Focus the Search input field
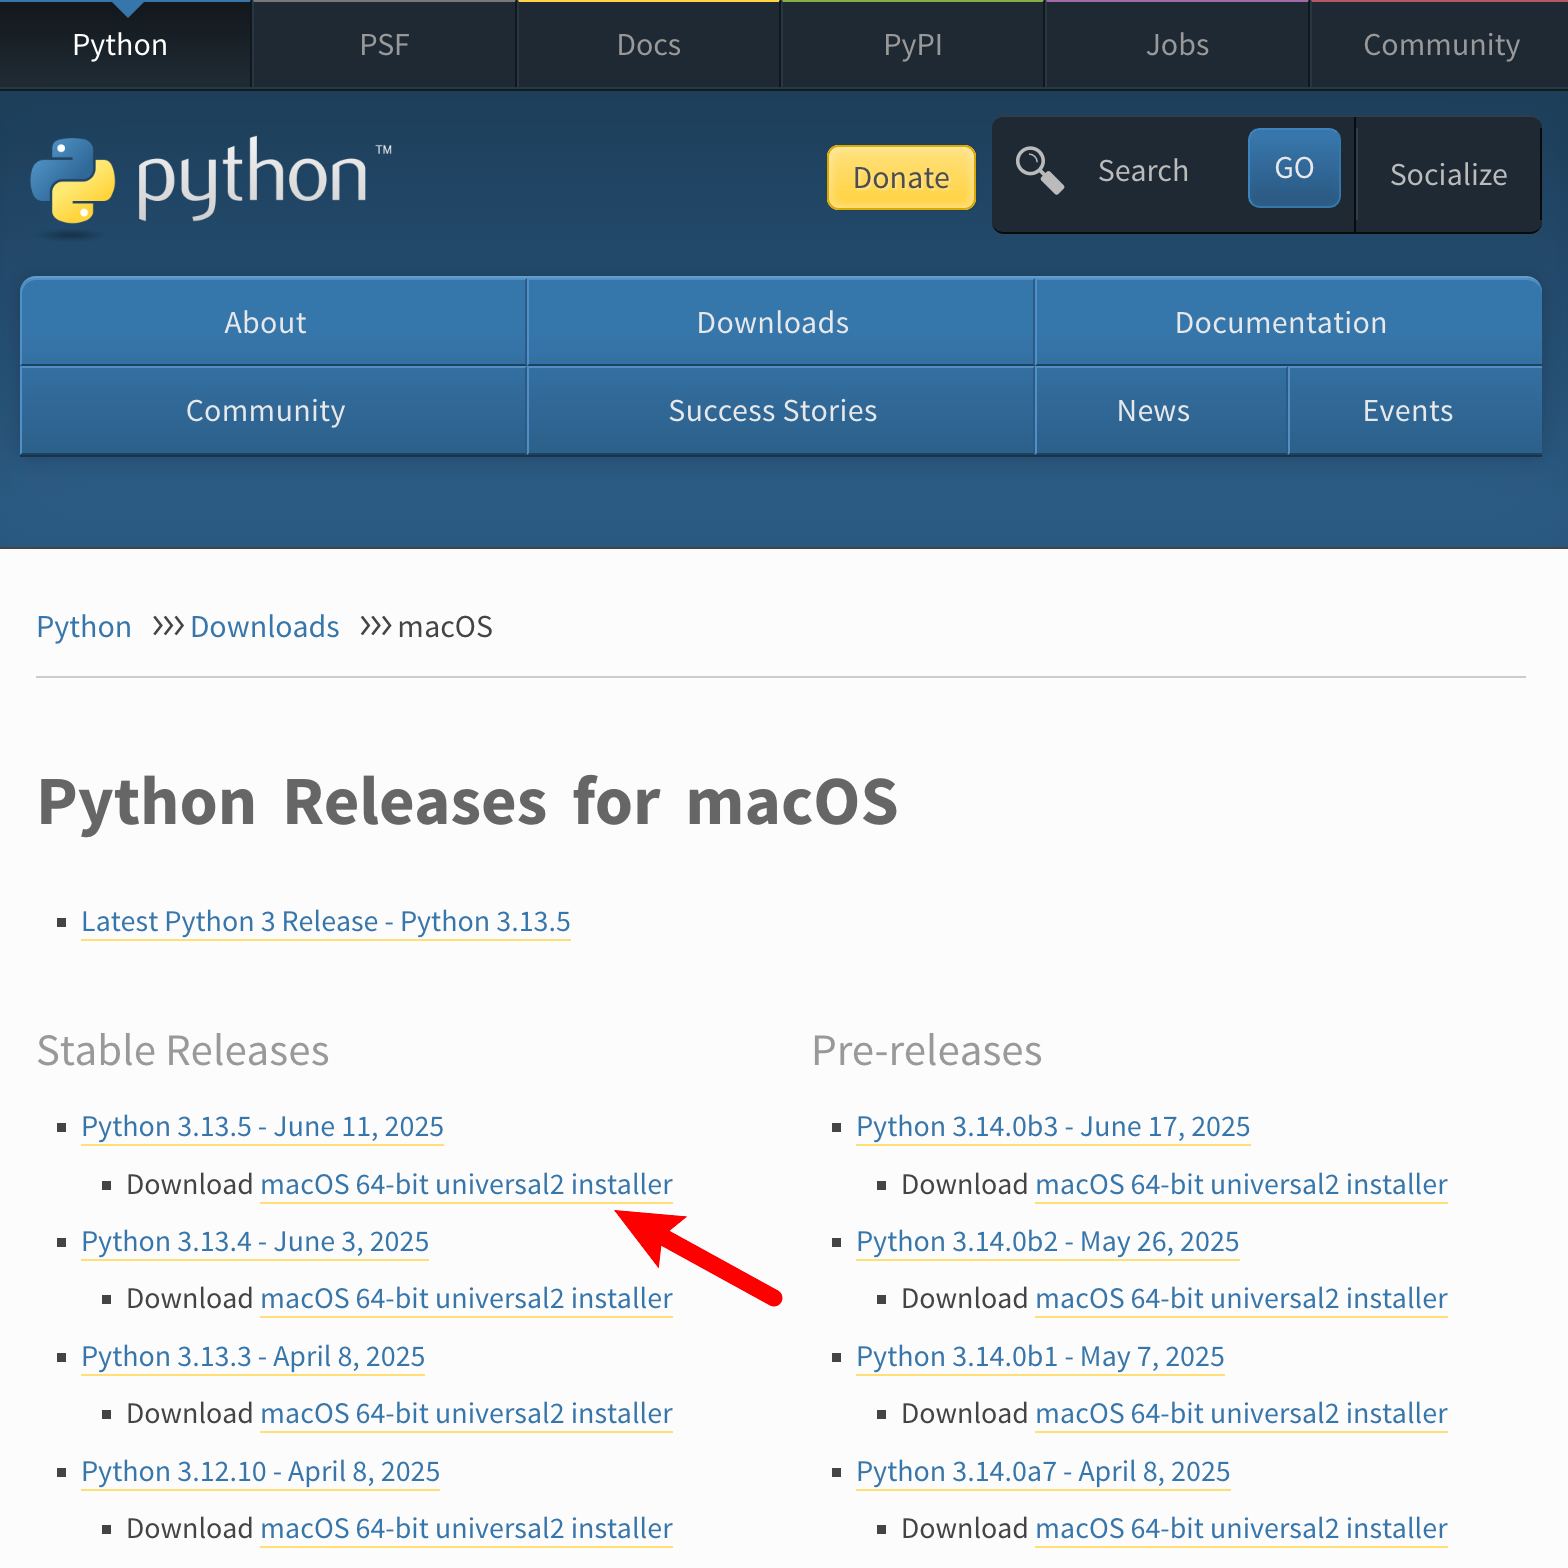Viewport: 1568px width, 1568px height. pos(1160,171)
